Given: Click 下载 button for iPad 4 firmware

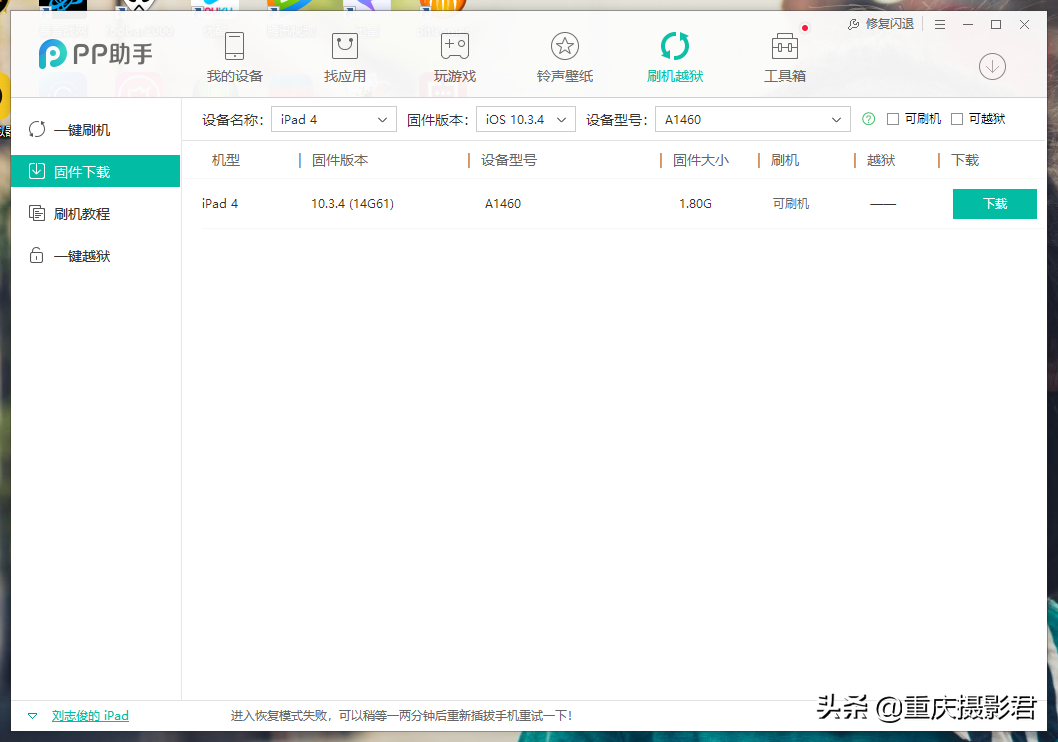Looking at the screenshot, I should 995,204.
